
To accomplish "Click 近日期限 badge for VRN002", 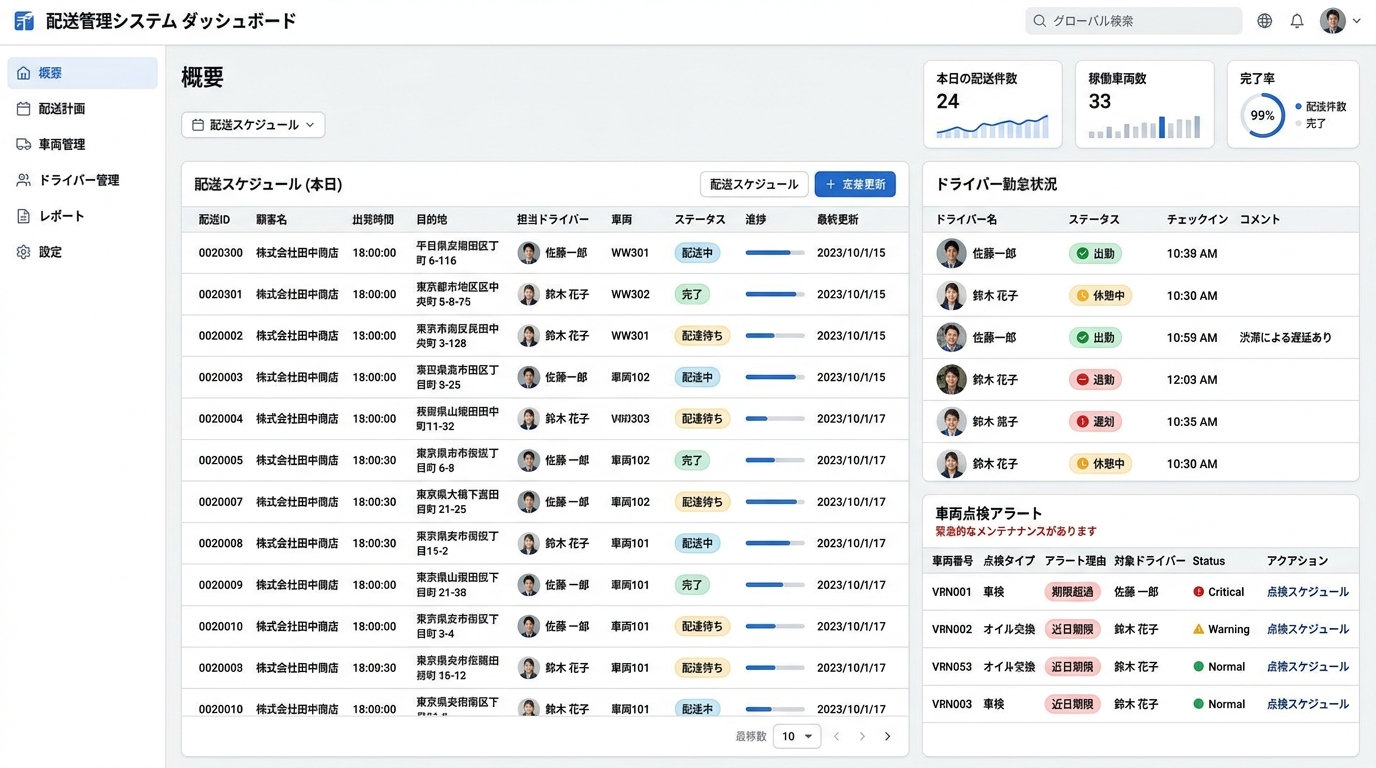I will point(1073,629).
